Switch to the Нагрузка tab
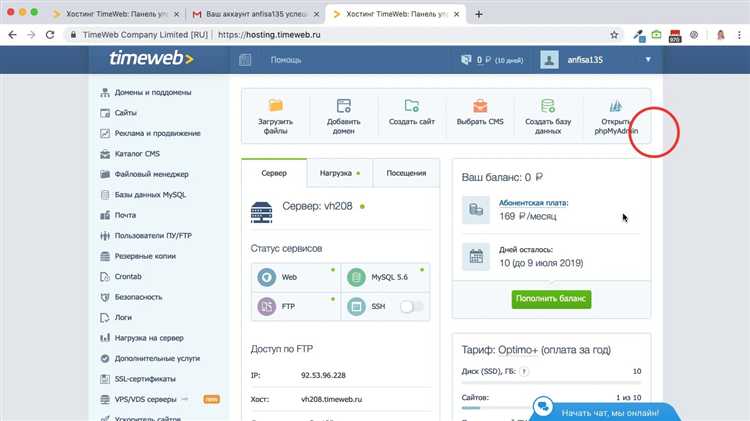Image resolution: width=750 pixels, height=421 pixels. [340, 173]
